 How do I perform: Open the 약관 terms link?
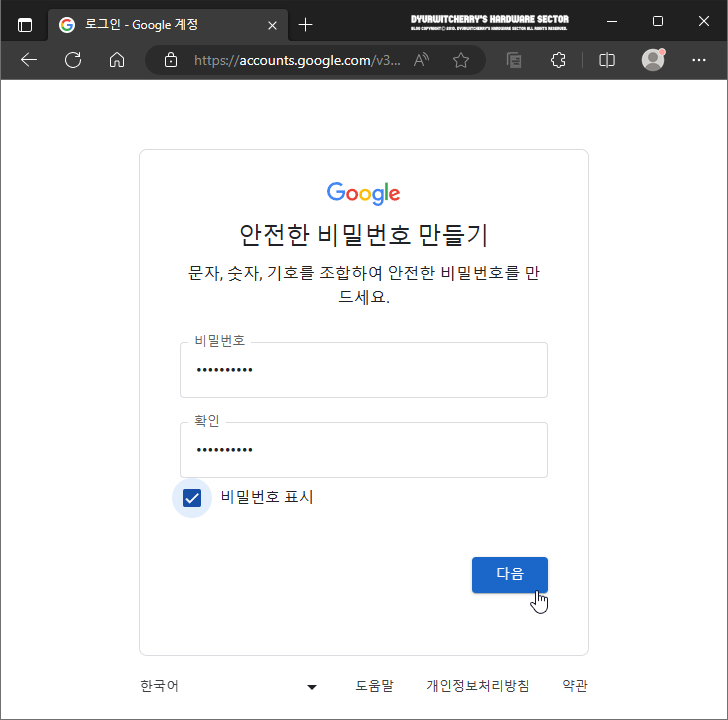pyautogui.click(x=575, y=686)
